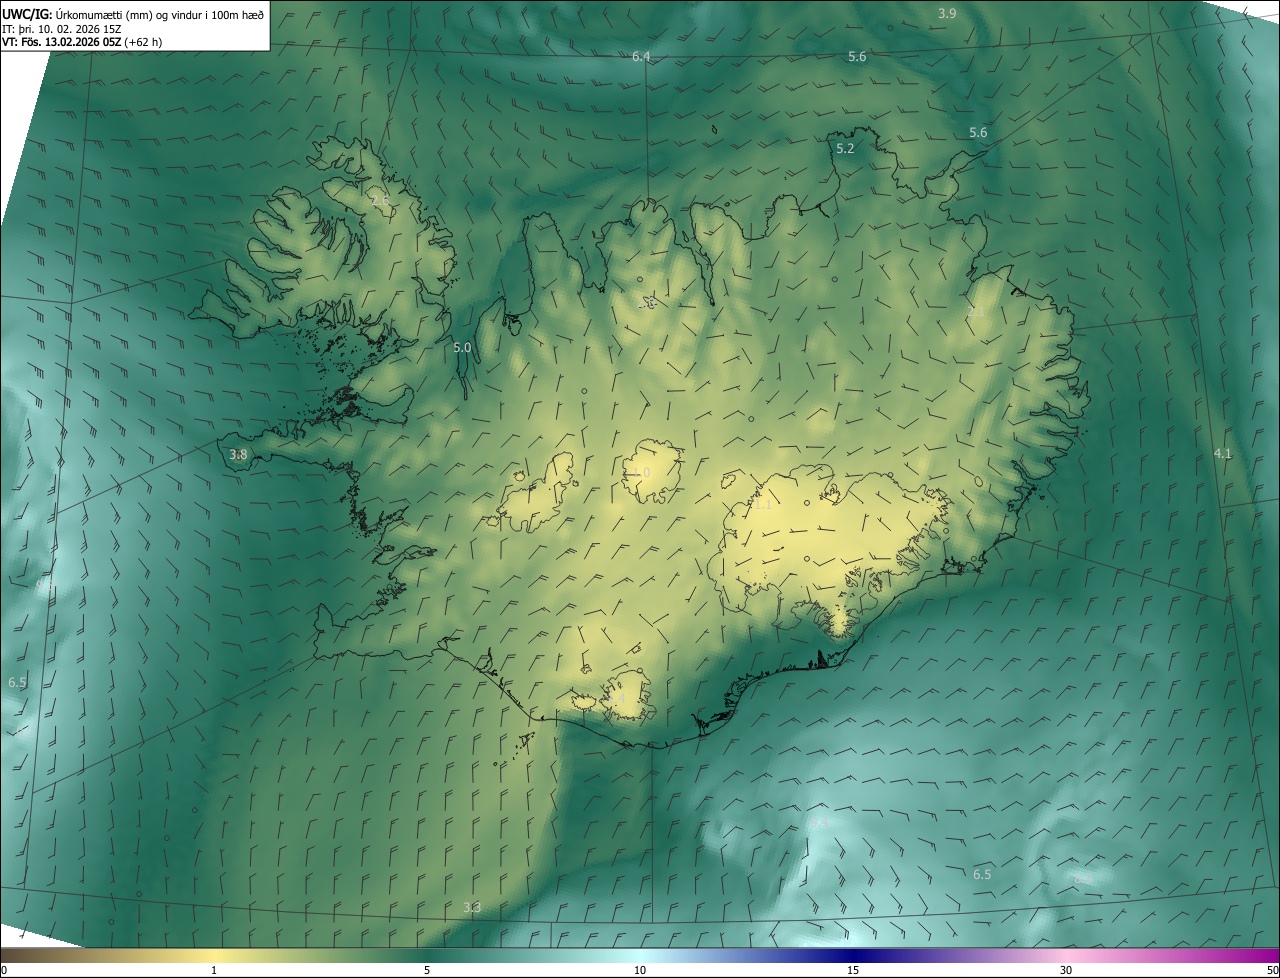Click the 6.4 value label north of Iceland
Screen dimensions: 1280x978
pos(641,57)
